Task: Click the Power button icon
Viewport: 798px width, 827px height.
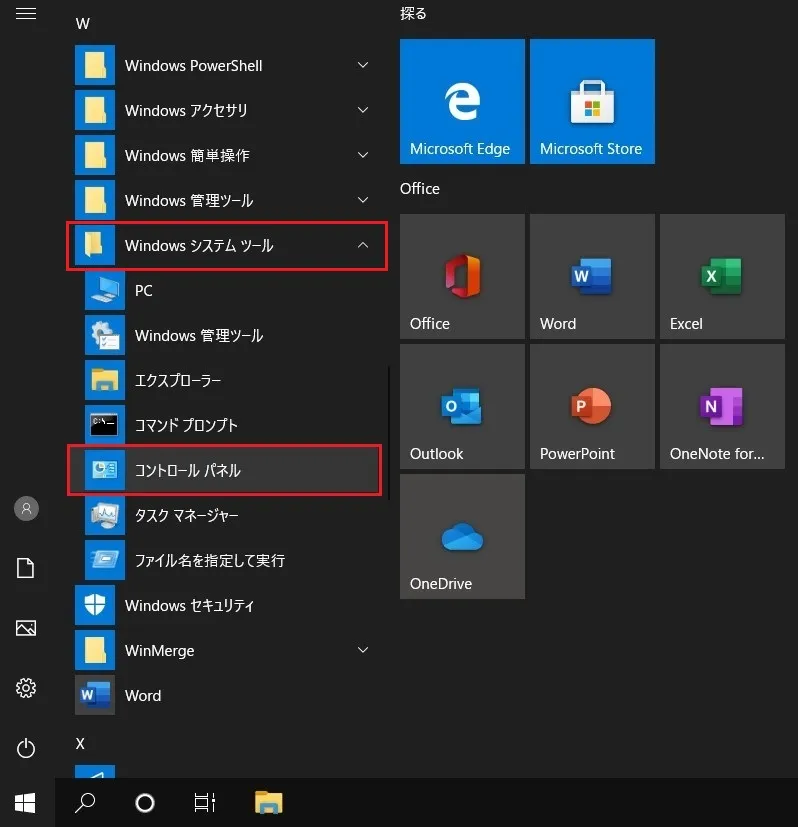Action: 26,748
